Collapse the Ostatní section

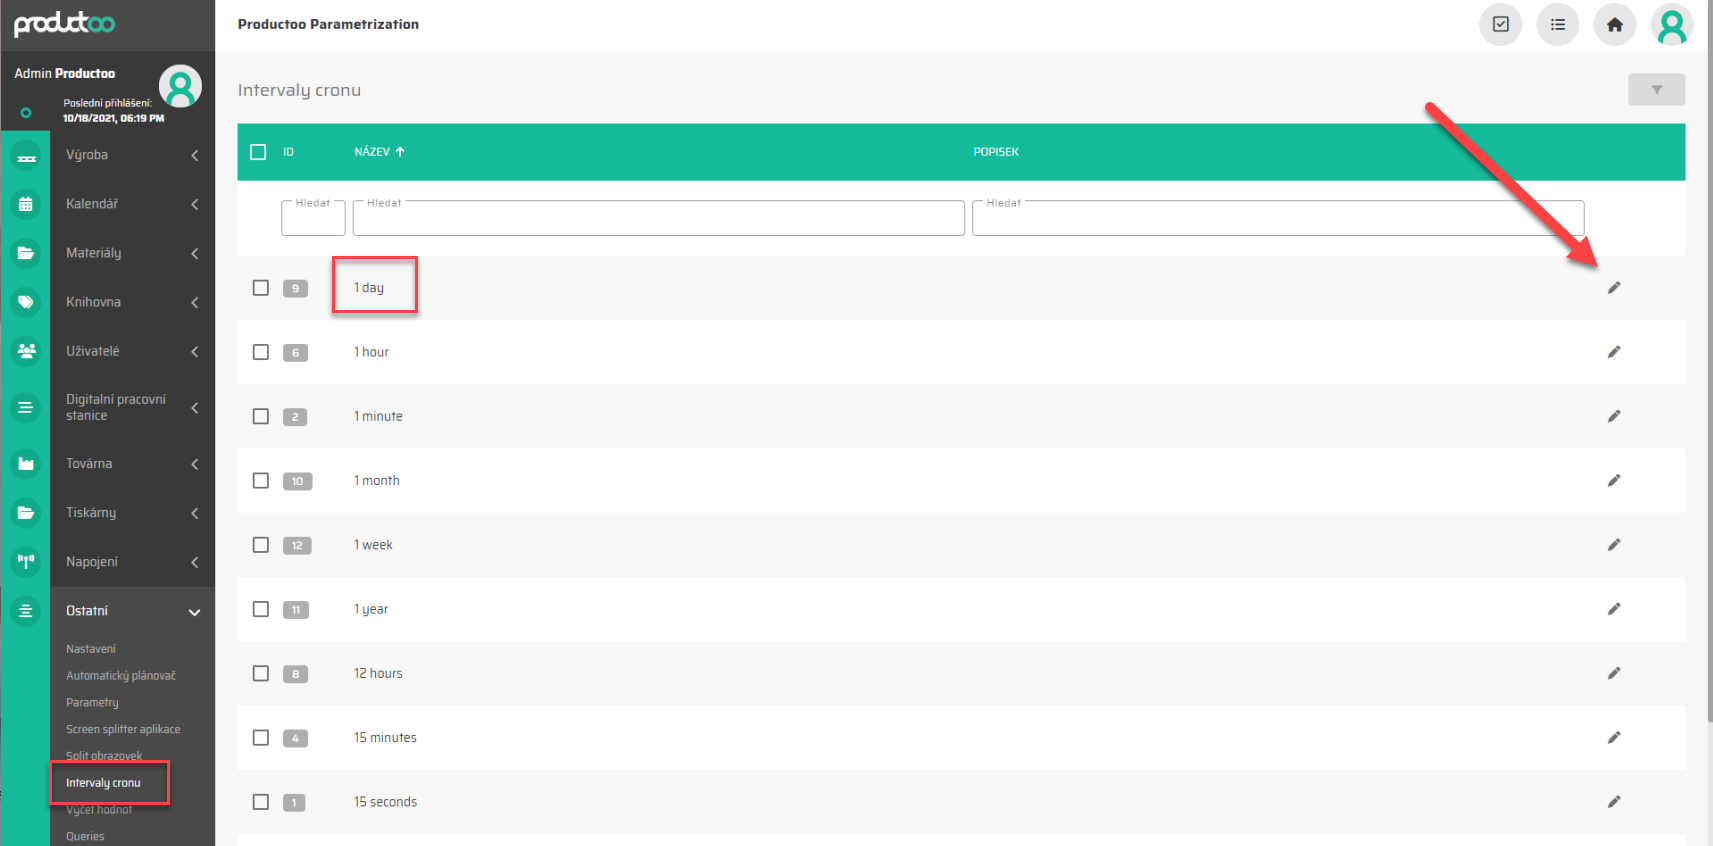(x=194, y=612)
